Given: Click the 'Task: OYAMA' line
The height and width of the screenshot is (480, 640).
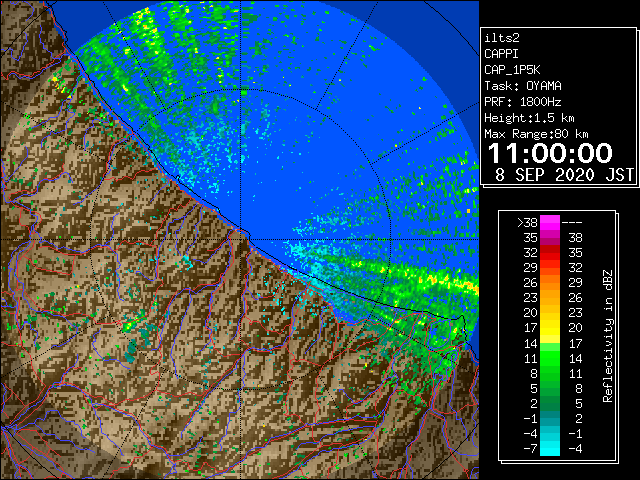Looking at the screenshot, I should point(523,86).
